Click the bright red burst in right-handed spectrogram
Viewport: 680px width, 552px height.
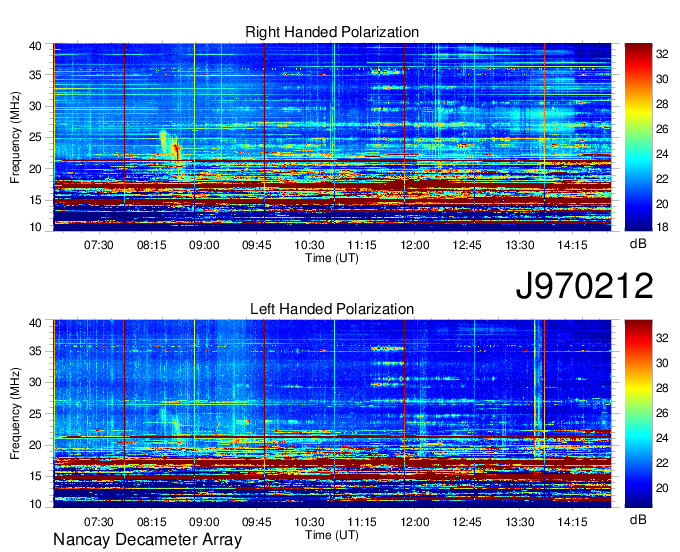point(177,151)
